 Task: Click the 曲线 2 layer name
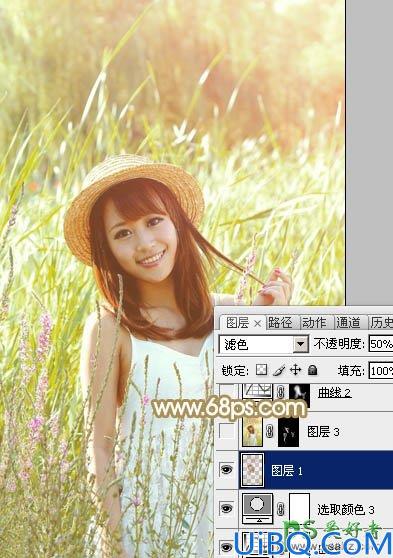click(x=335, y=392)
